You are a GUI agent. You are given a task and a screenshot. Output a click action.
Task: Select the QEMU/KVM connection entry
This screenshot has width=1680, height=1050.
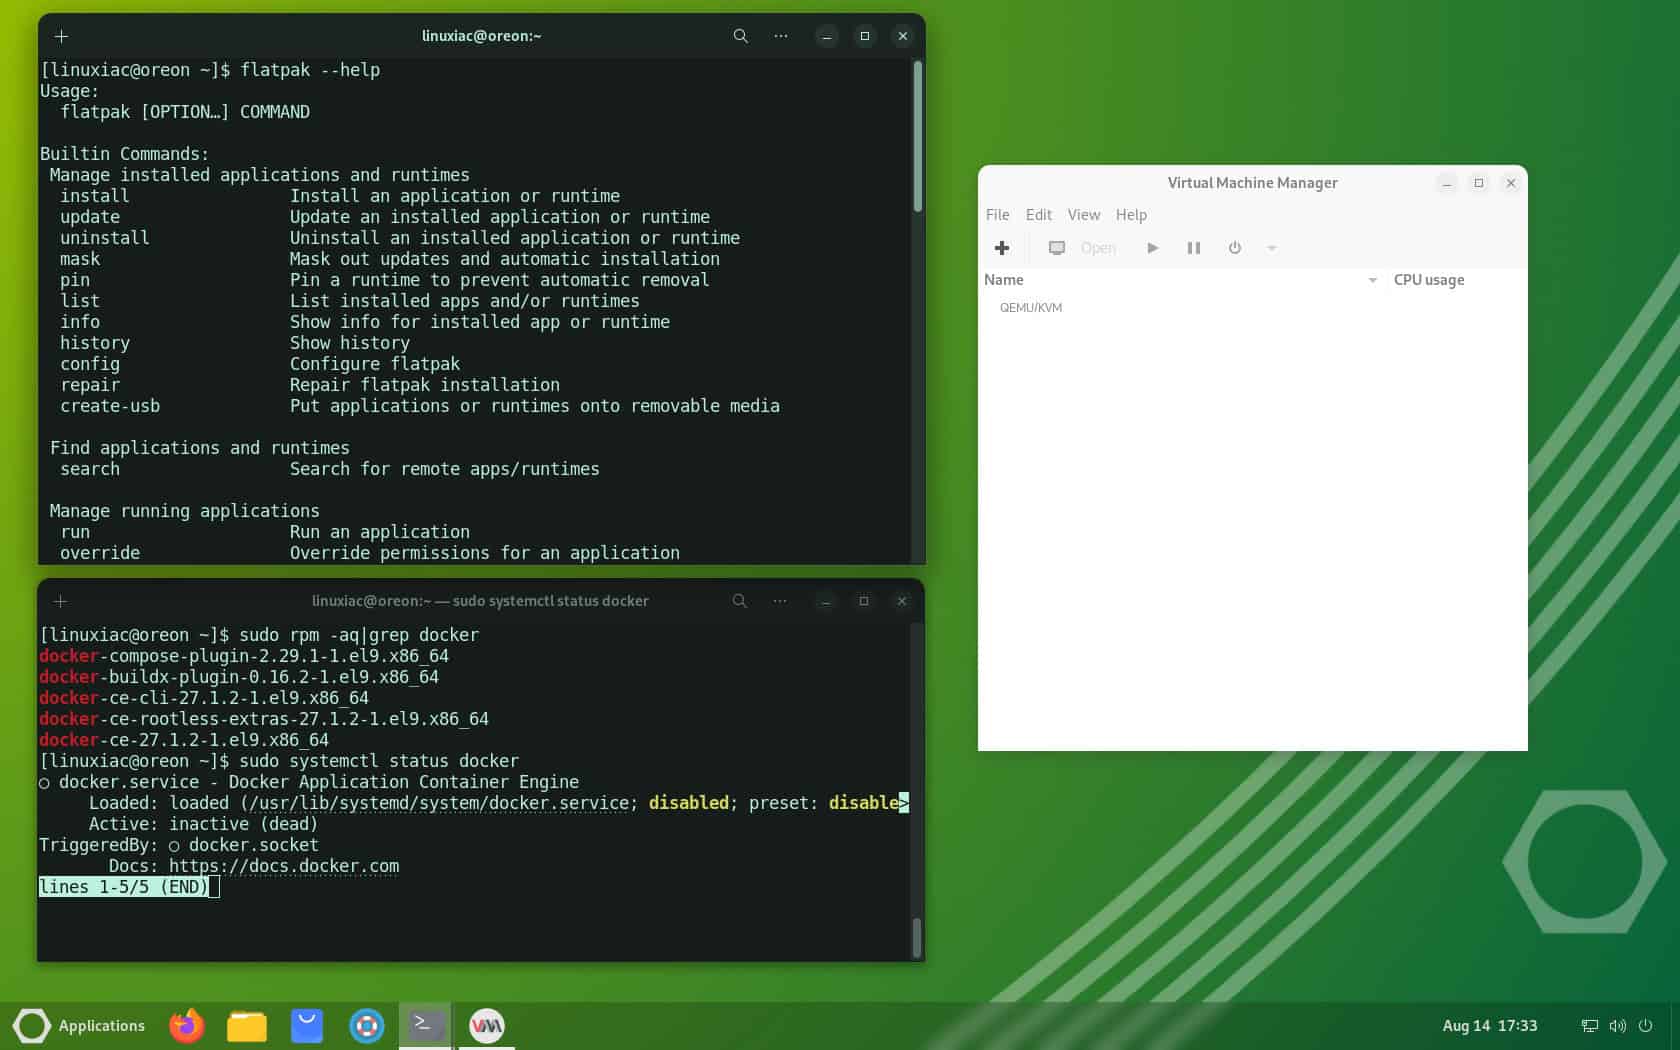pos(1031,308)
